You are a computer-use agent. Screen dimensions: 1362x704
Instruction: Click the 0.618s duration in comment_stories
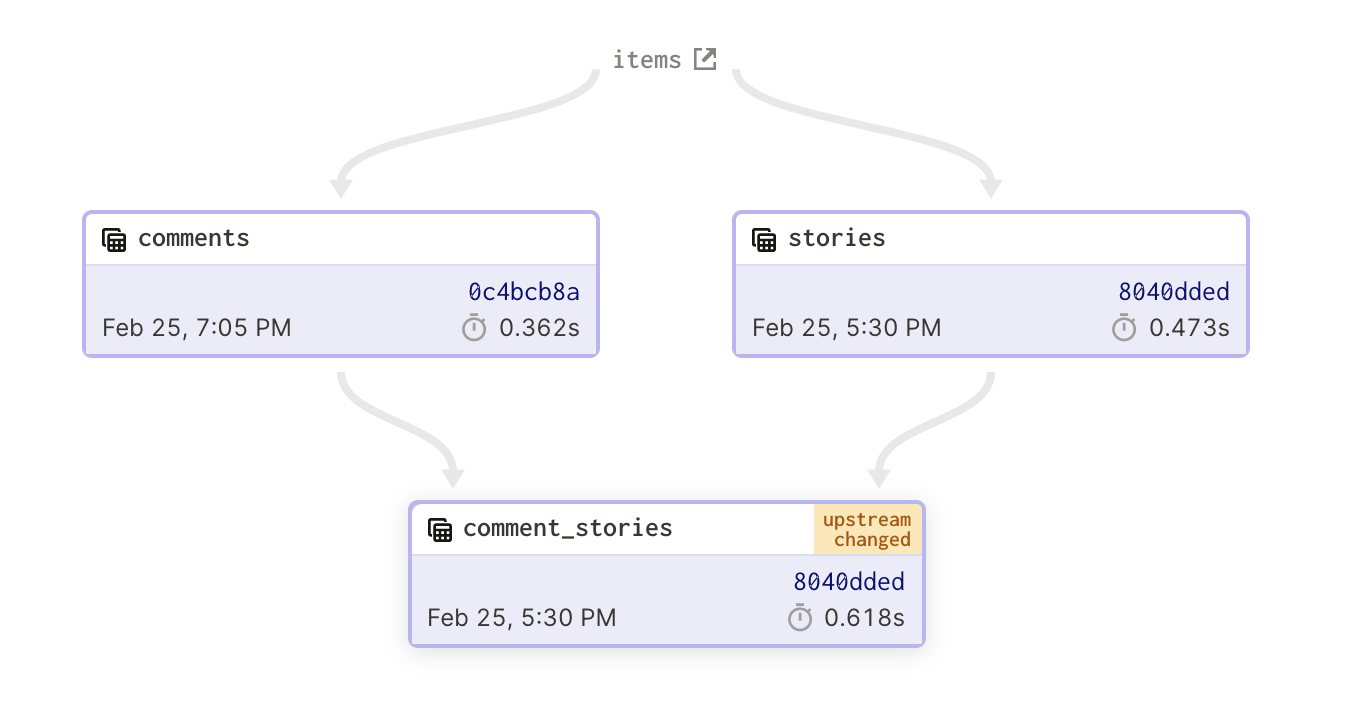864,618
